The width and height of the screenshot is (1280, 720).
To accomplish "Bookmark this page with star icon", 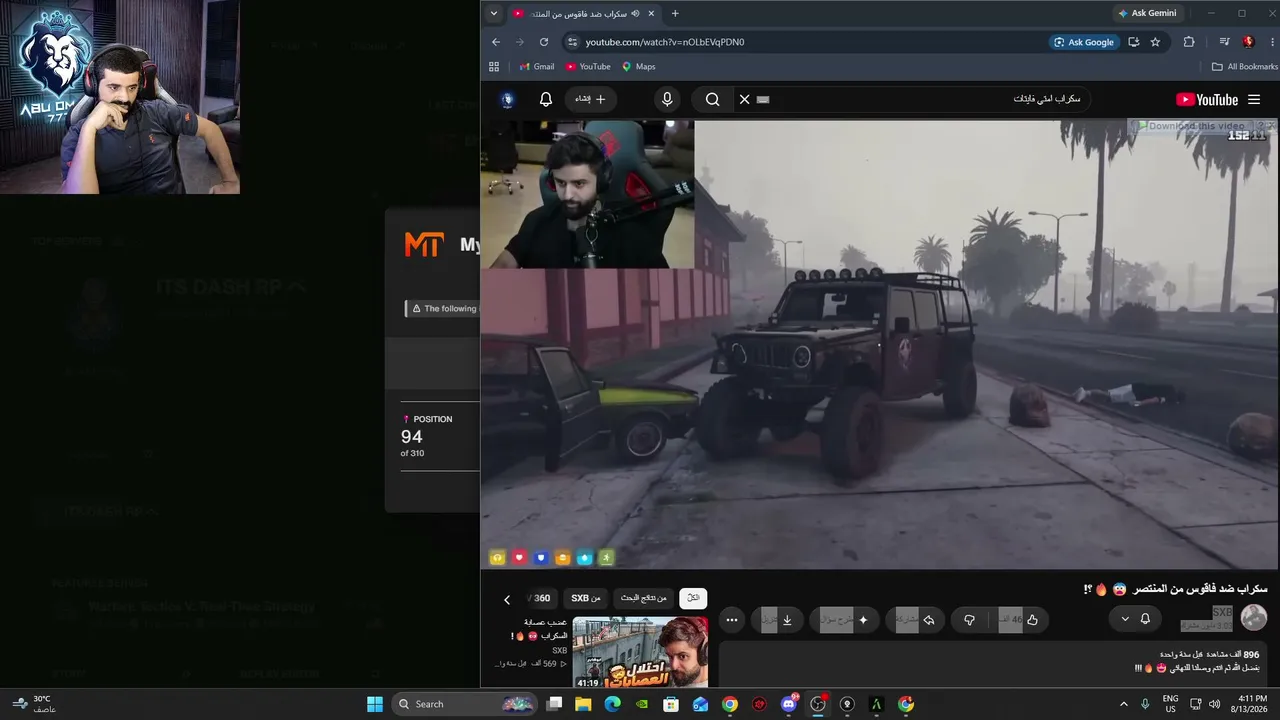I will coord(1155,42).
